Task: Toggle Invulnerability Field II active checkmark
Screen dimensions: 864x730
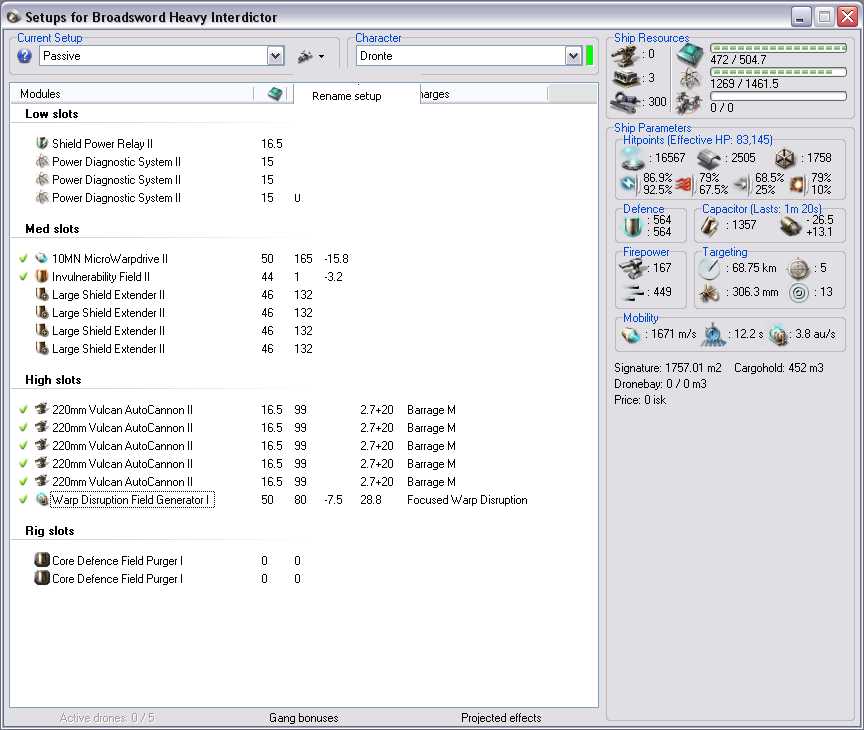Action: [23, 277]
